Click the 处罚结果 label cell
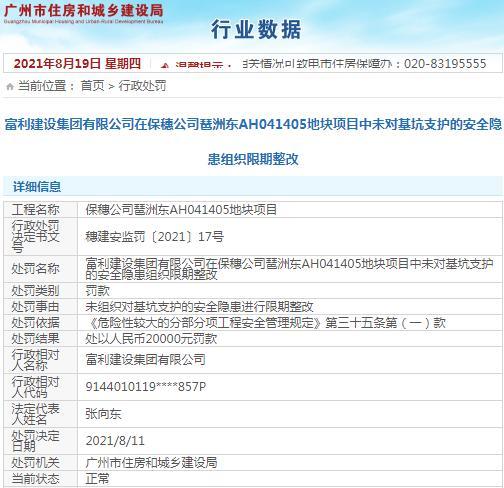The image size is (504, 488). point(40,339)
